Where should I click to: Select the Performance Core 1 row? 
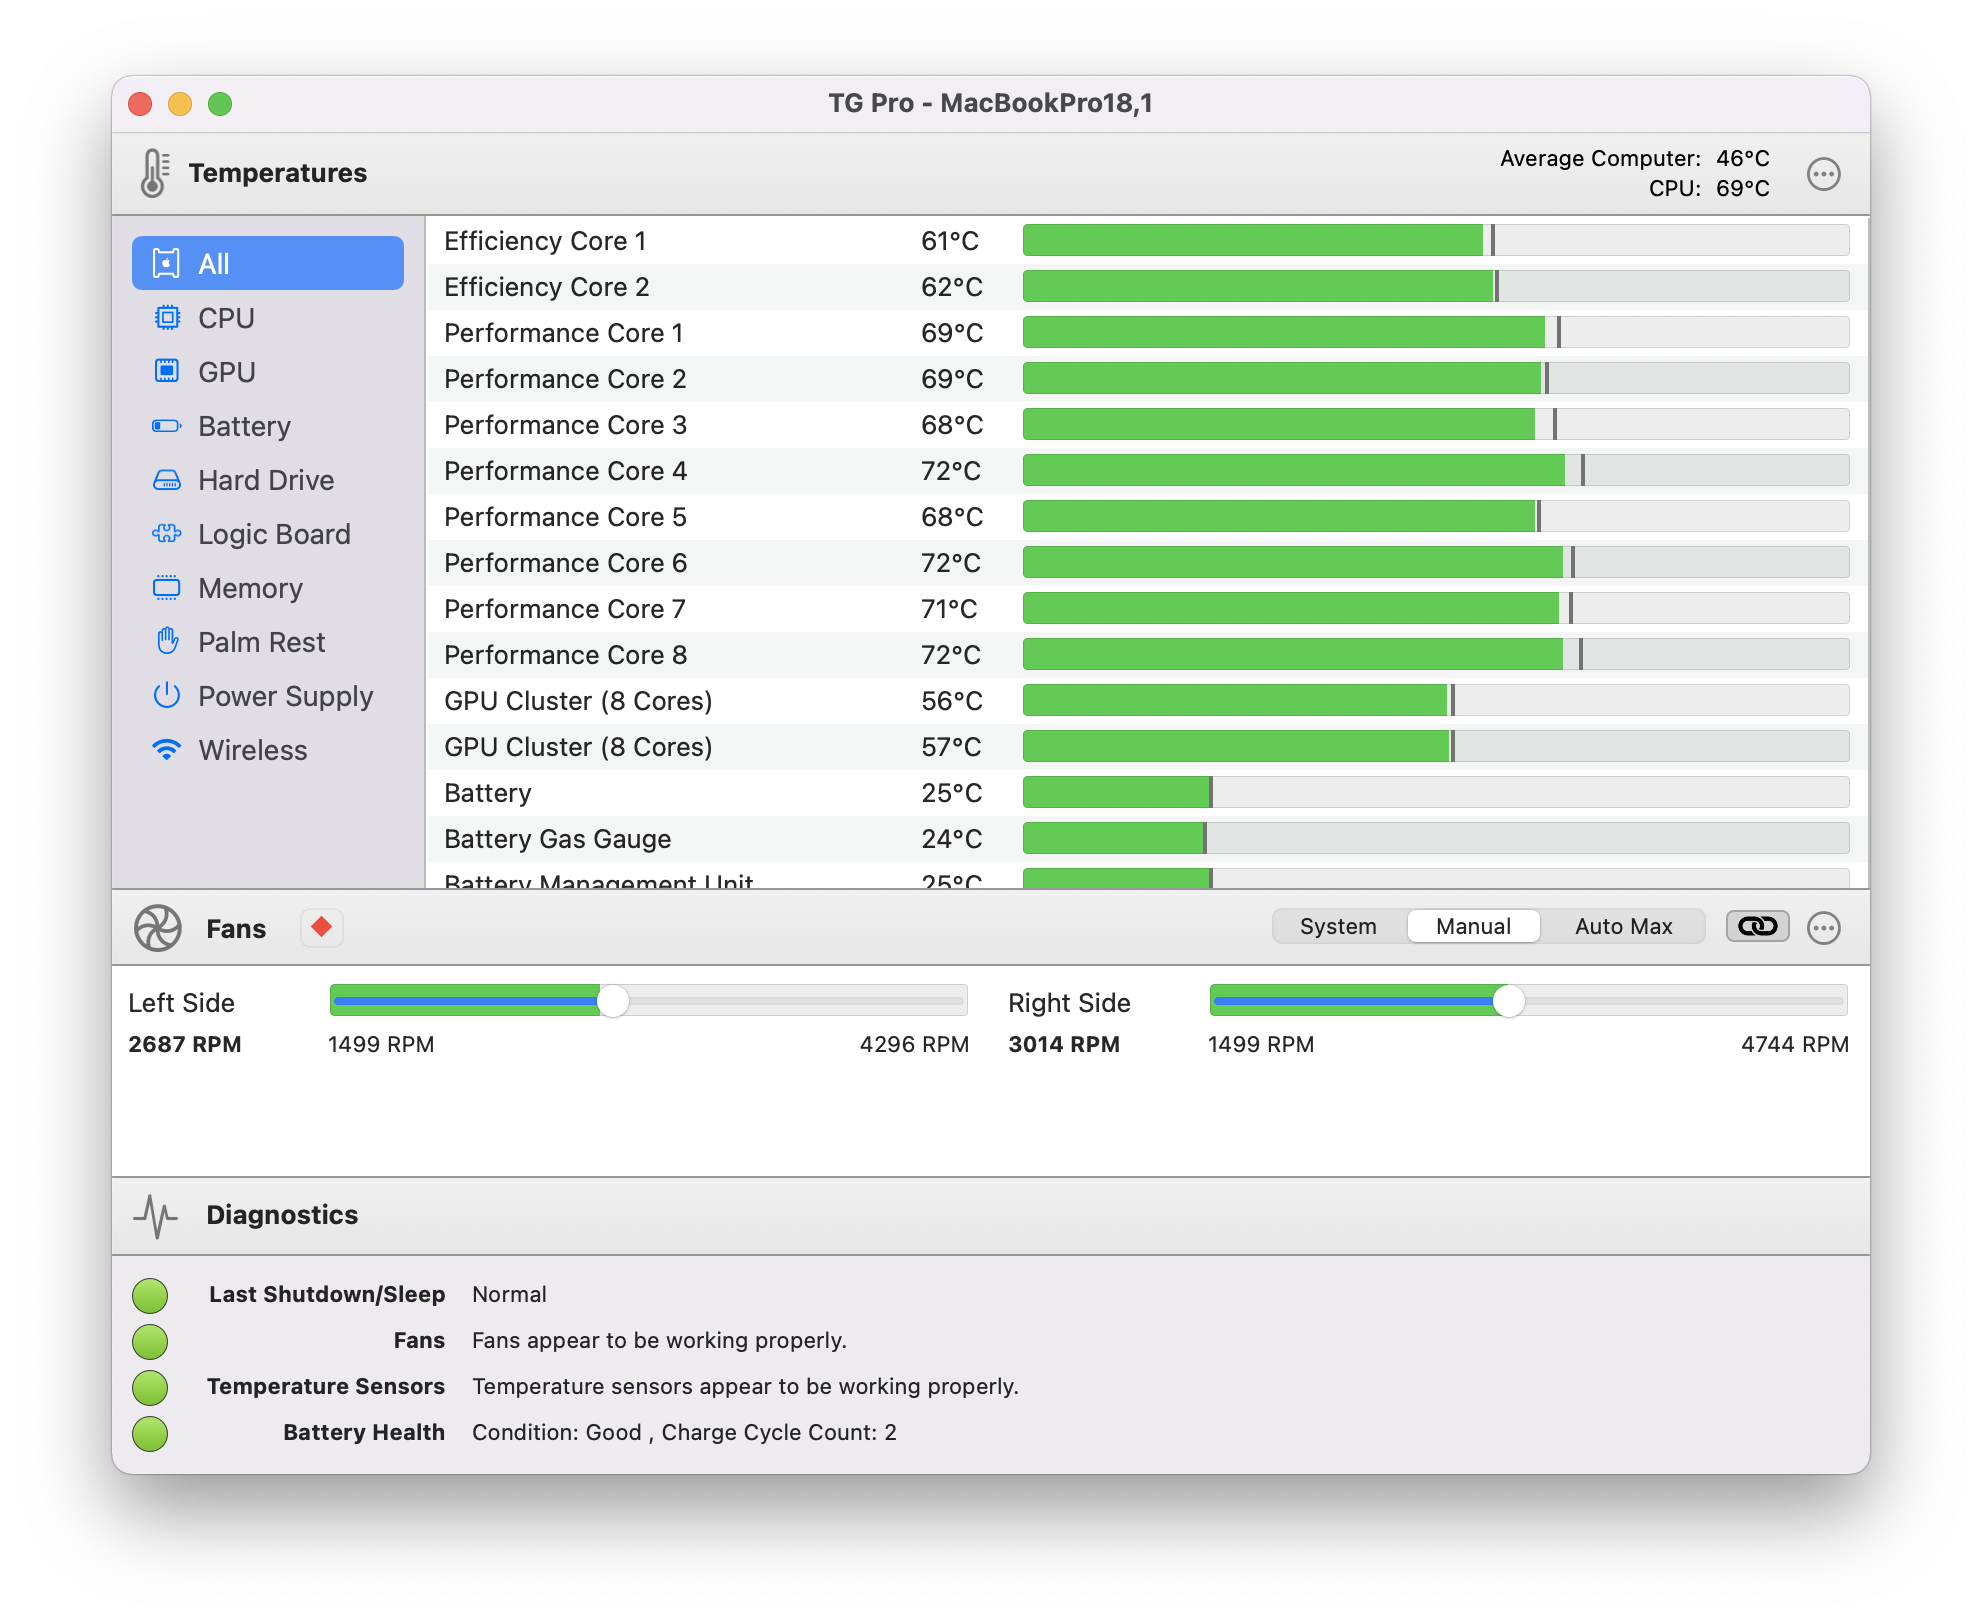1146,333
